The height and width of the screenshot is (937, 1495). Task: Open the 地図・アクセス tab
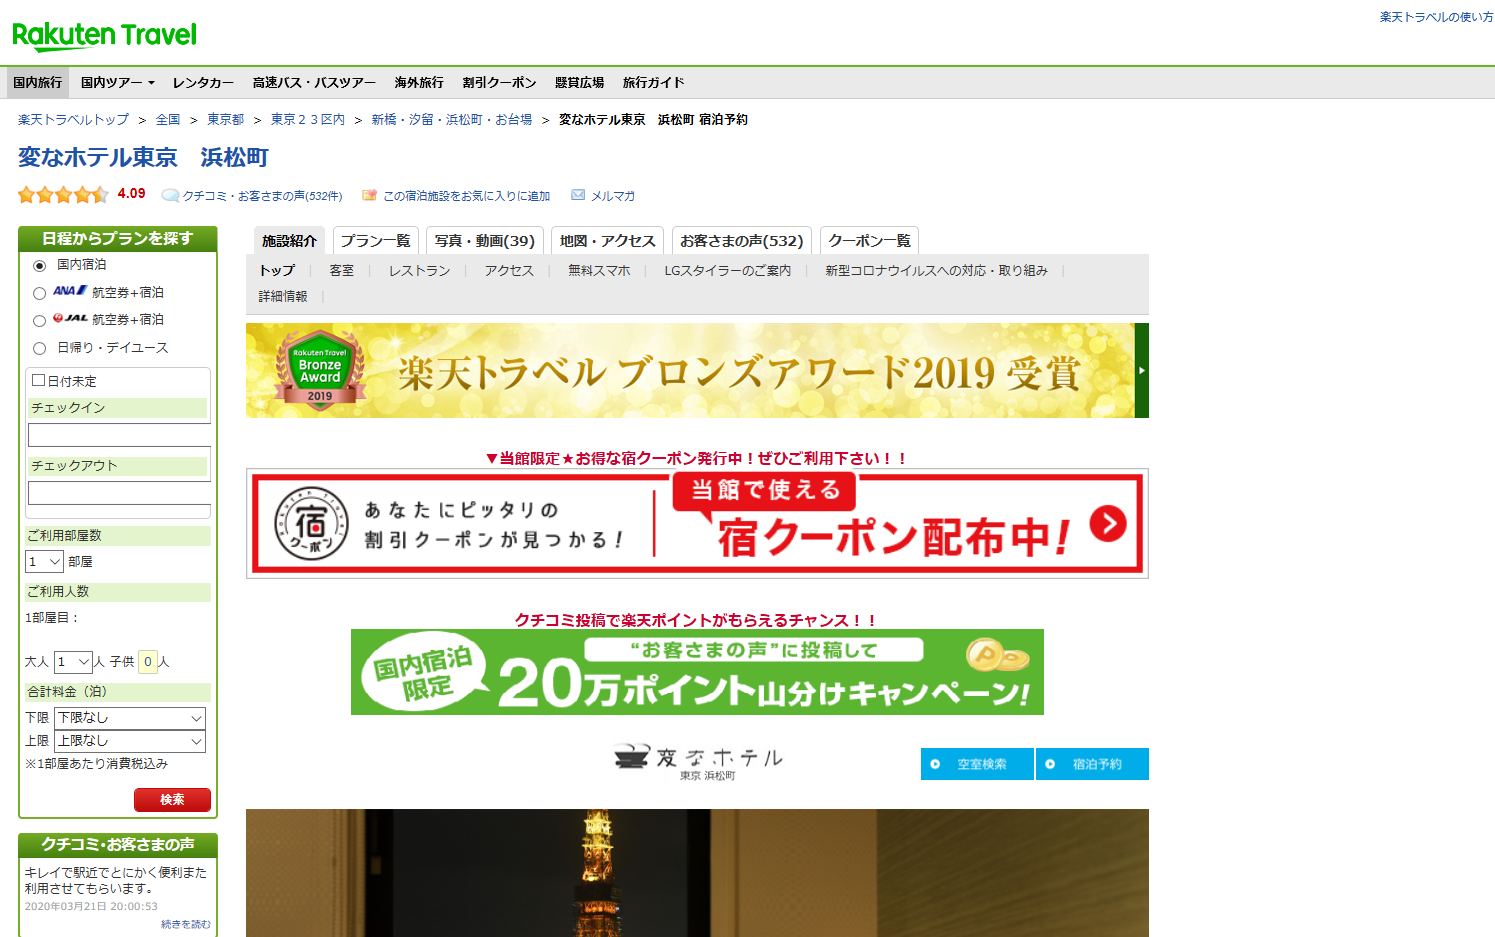[607, 241]
